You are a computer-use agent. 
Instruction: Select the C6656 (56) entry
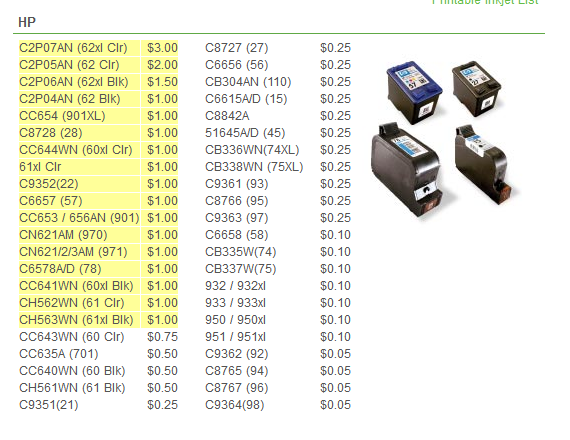(x=237, y=65)
